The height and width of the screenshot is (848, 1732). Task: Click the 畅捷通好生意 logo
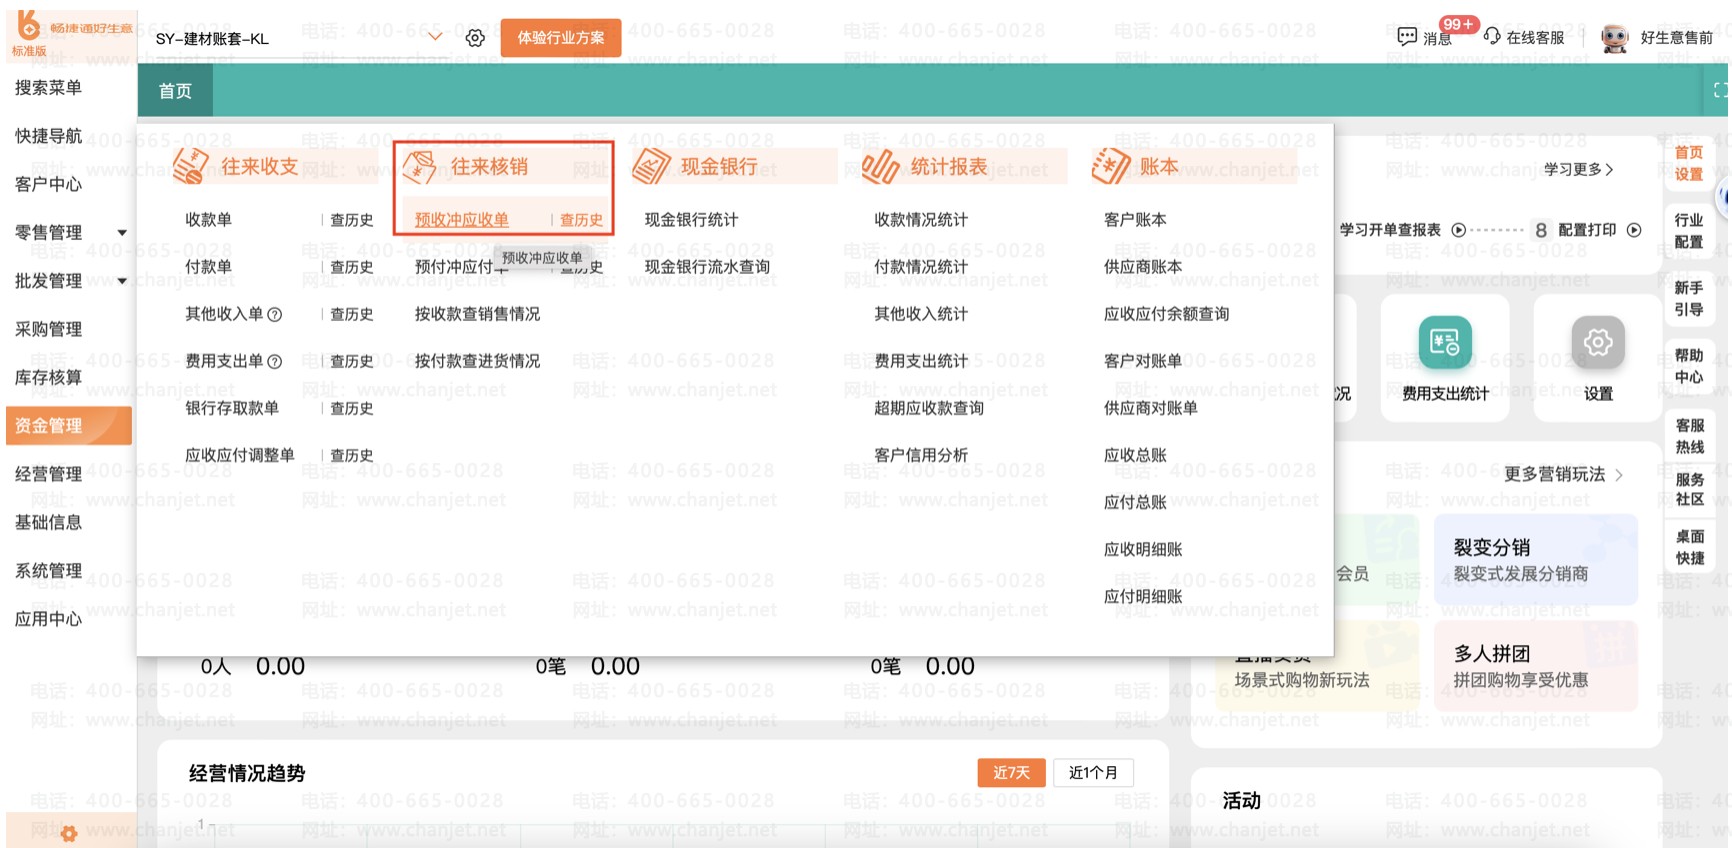click(x=72, y=33)
